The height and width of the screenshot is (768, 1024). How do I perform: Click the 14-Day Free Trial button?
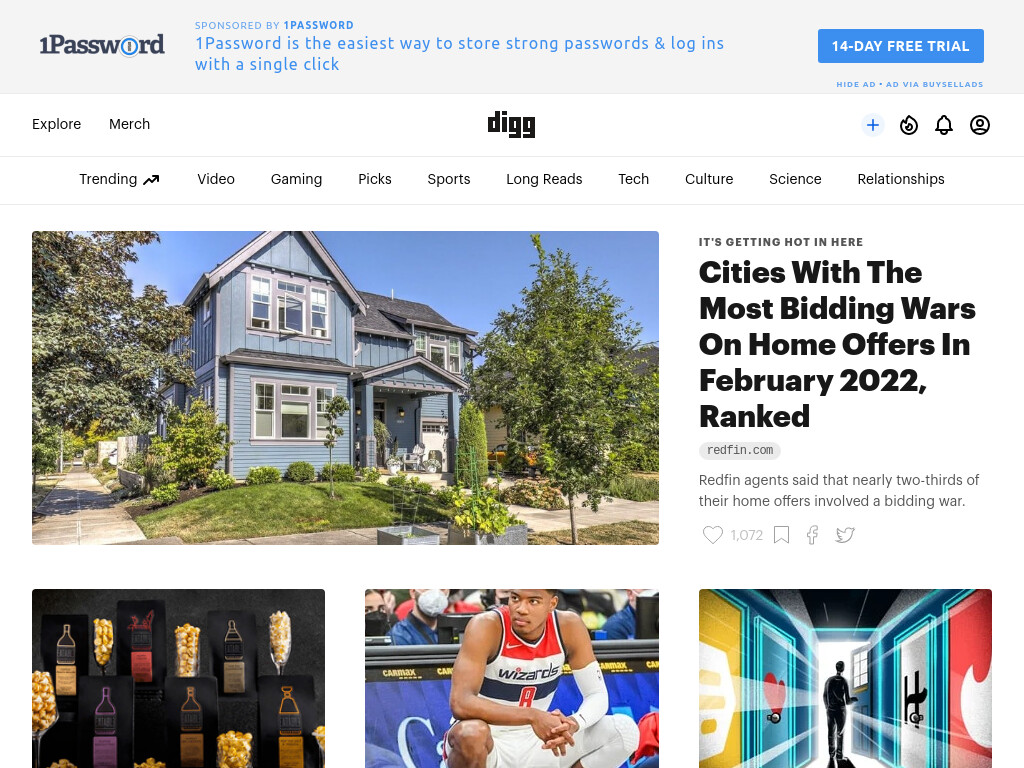901,46
